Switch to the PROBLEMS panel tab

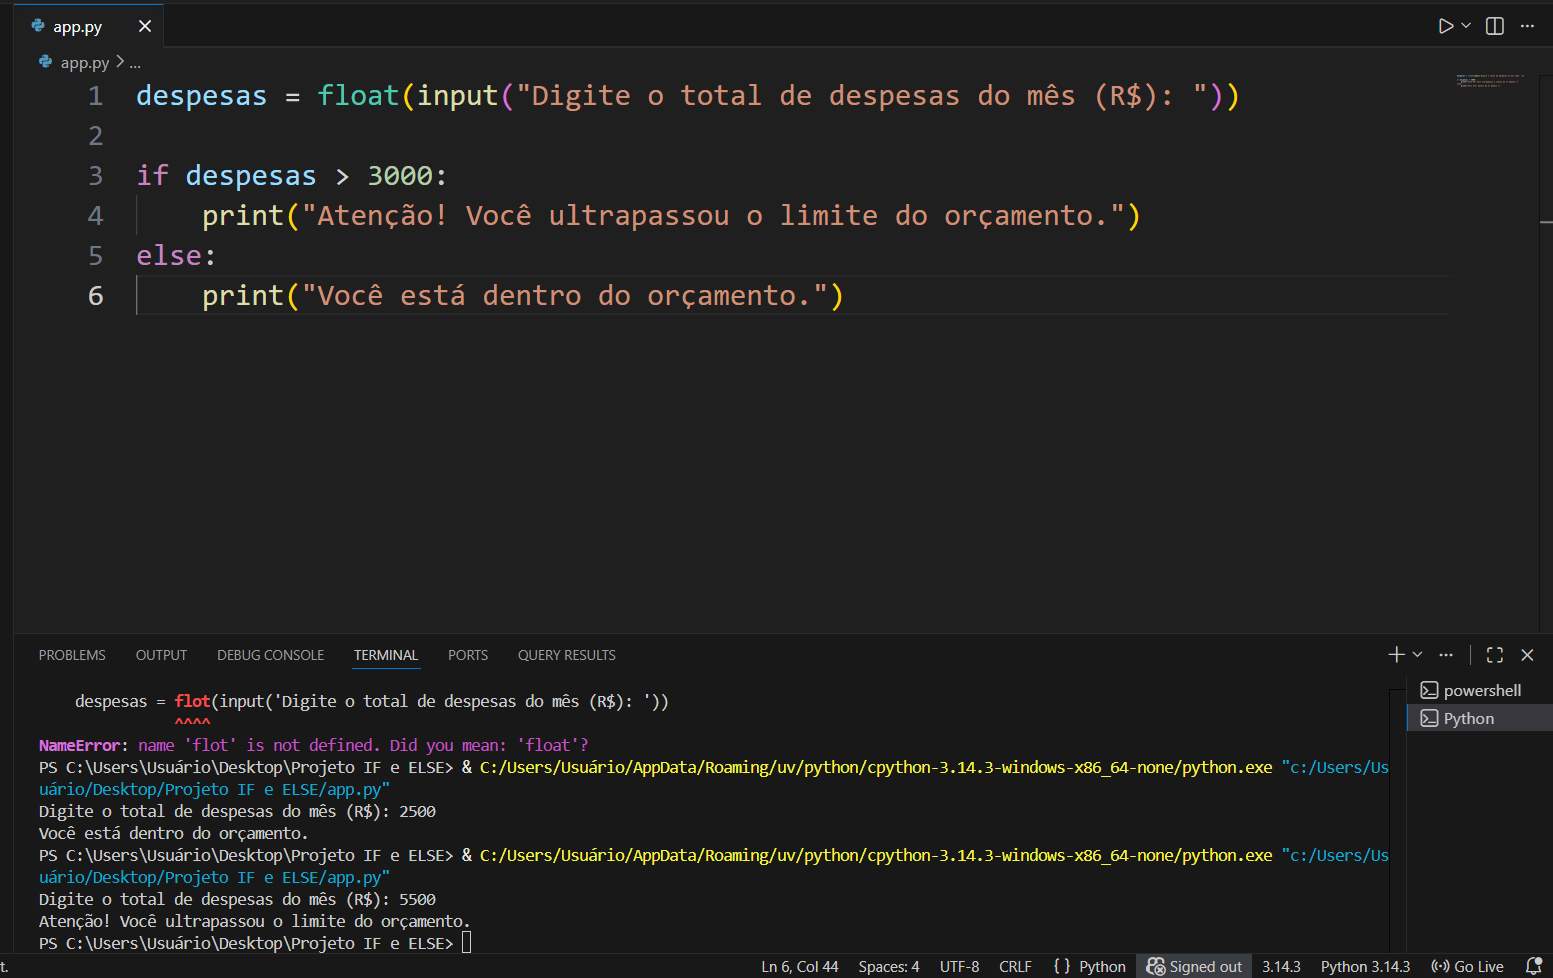[x=72, y=655]
